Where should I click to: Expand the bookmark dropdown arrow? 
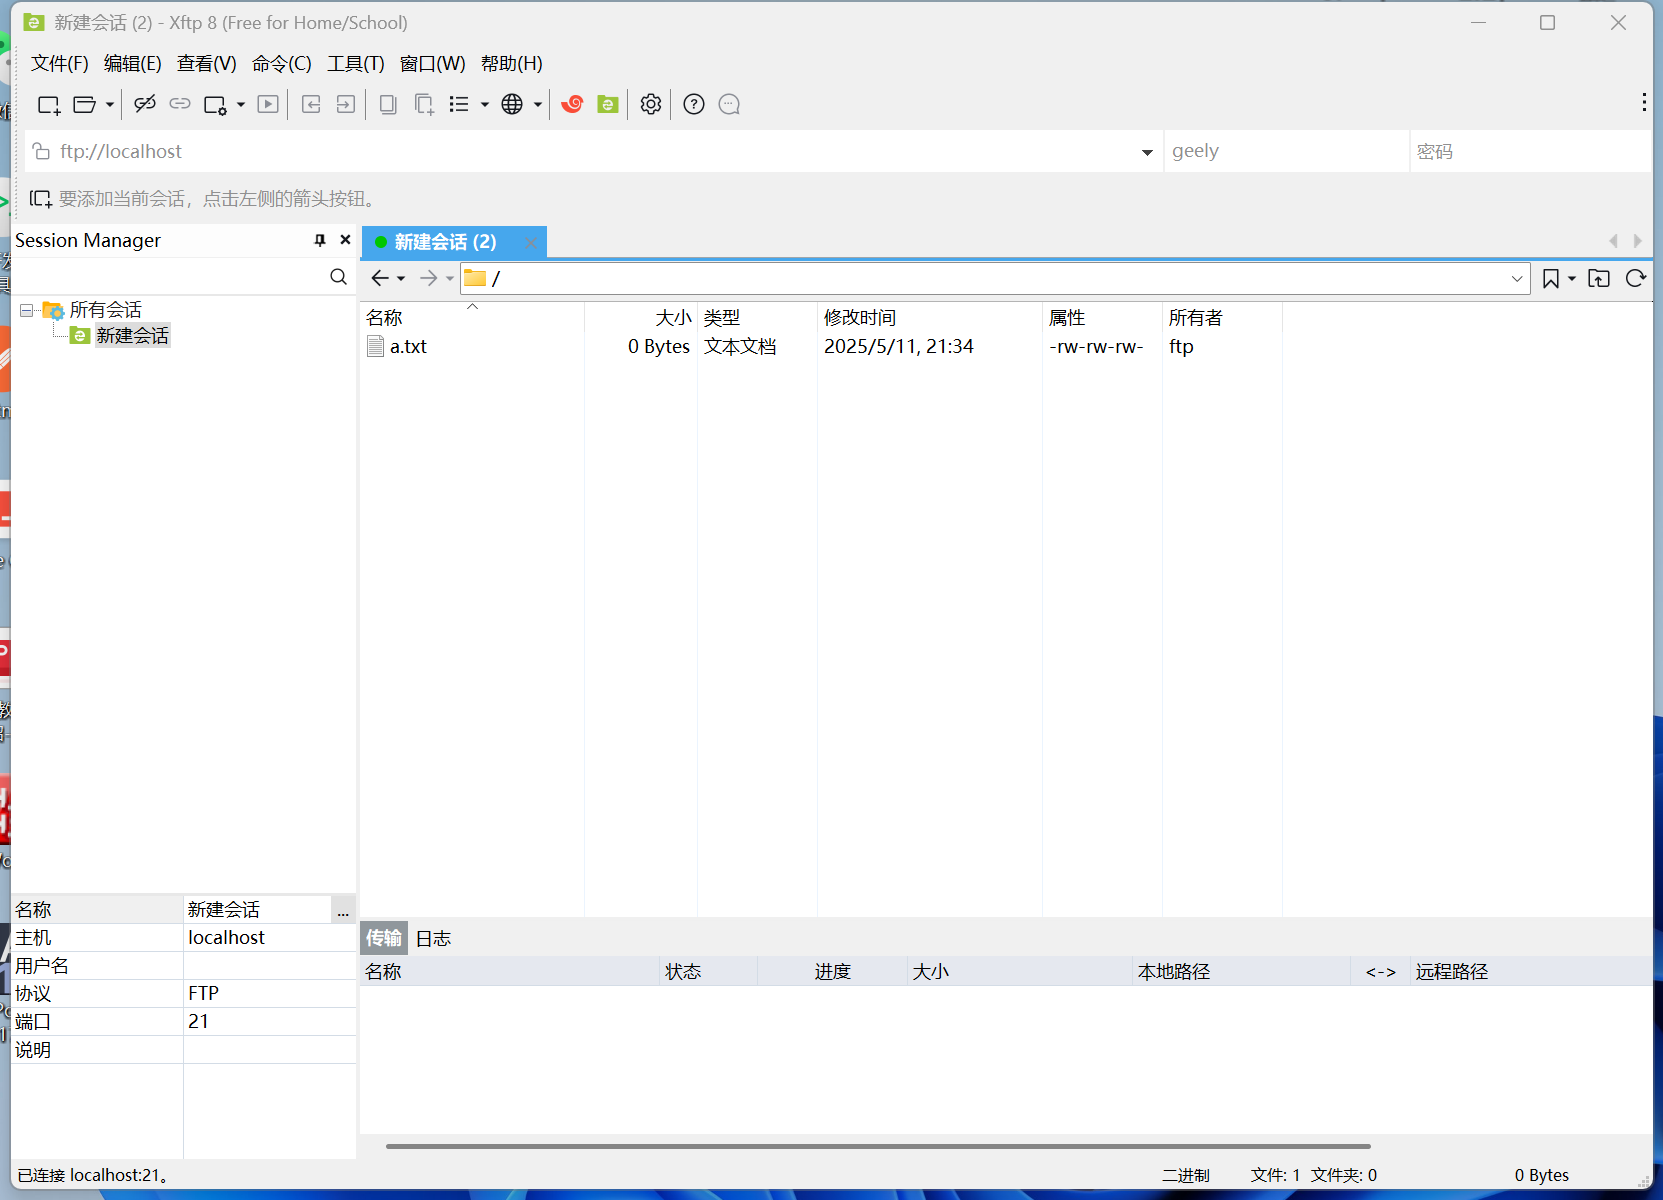pos(1572,278)
